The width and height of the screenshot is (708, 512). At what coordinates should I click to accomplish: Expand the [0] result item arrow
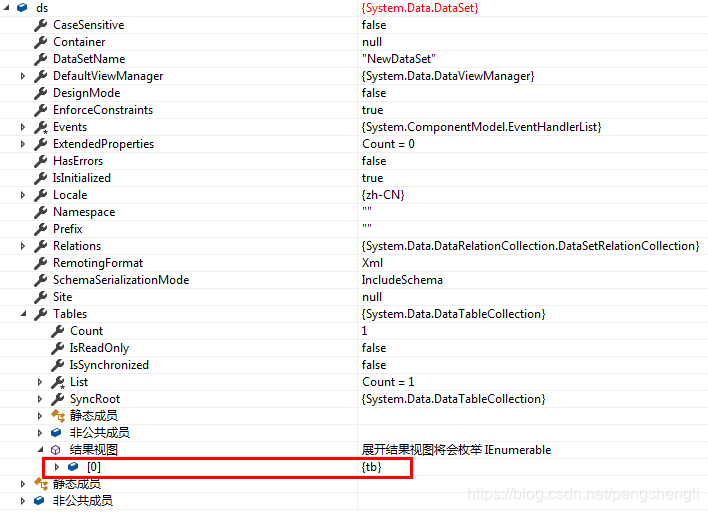[56, 467]
